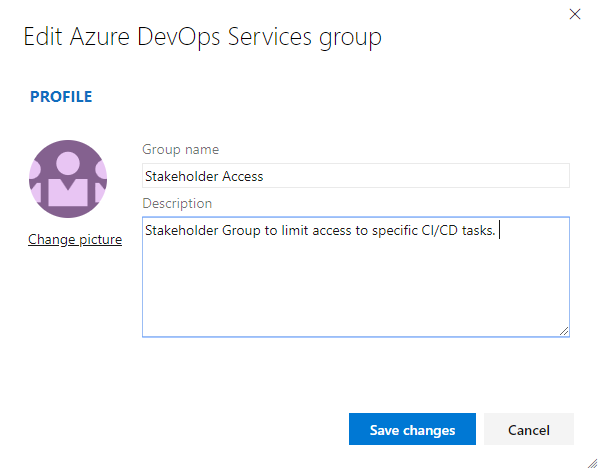Click the Description box resize handle

564,331
